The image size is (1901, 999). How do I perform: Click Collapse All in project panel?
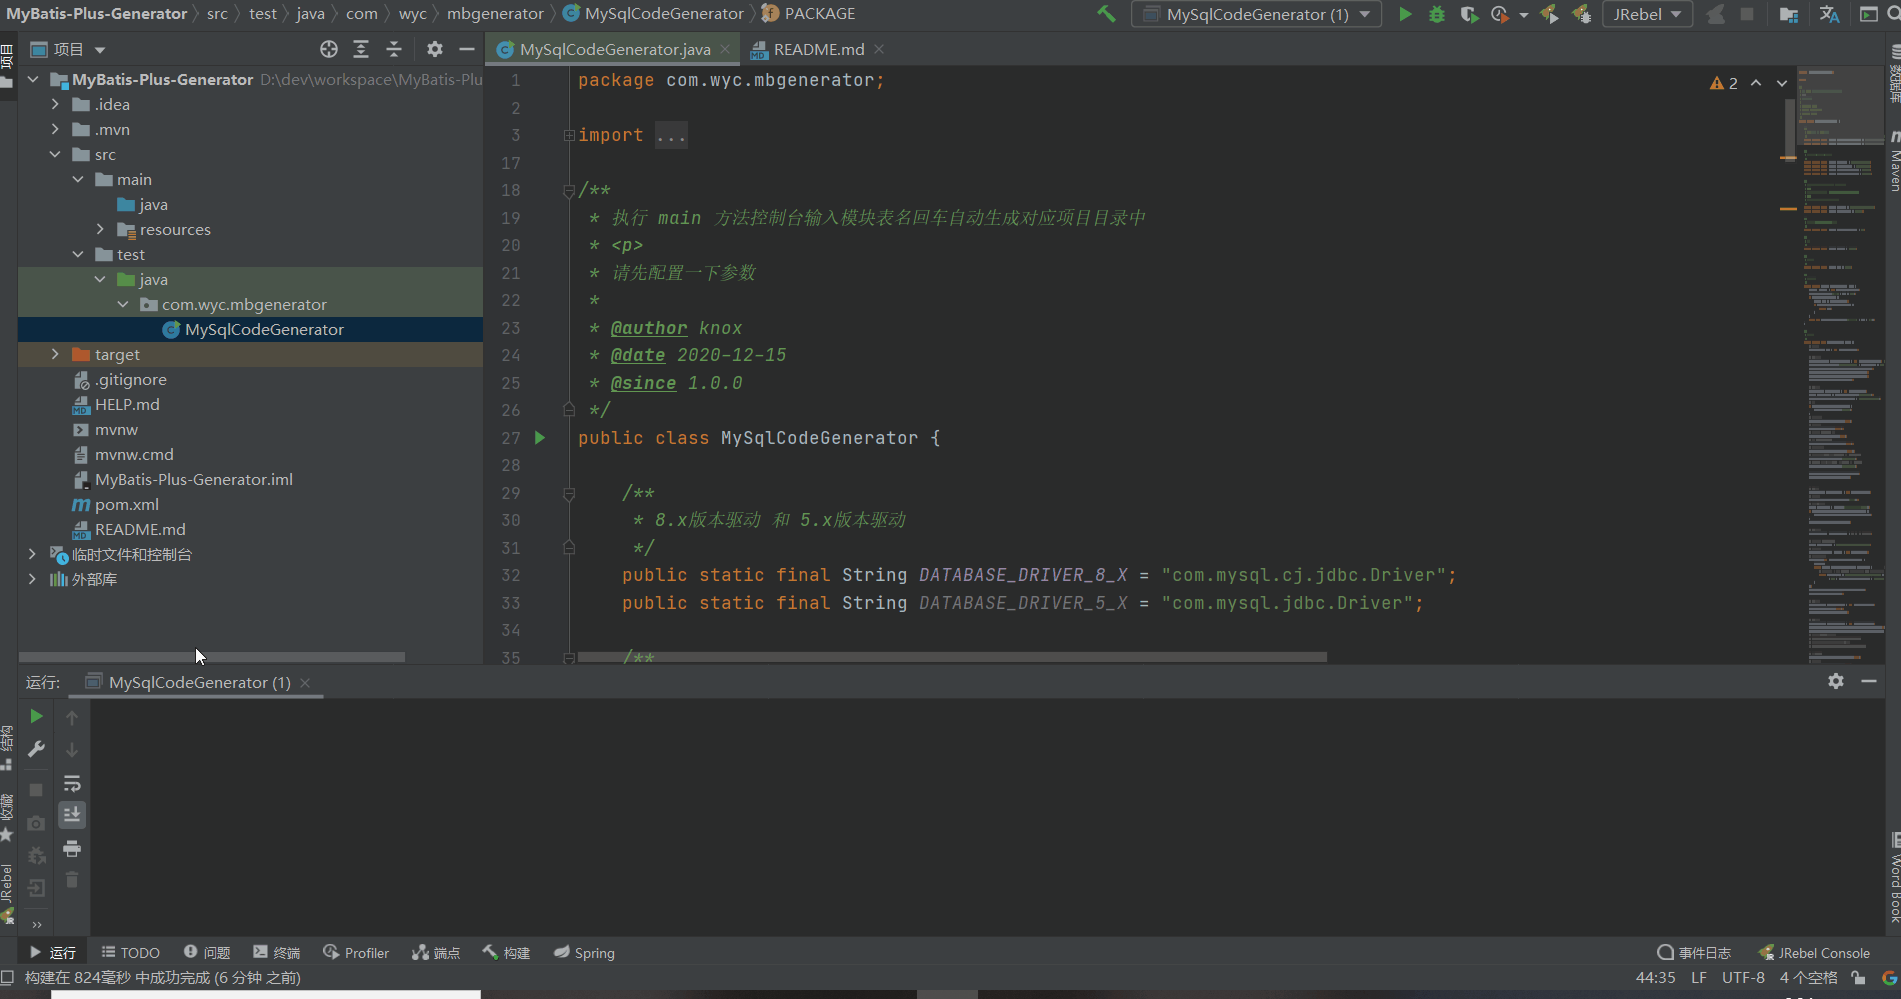click(394, 49)
